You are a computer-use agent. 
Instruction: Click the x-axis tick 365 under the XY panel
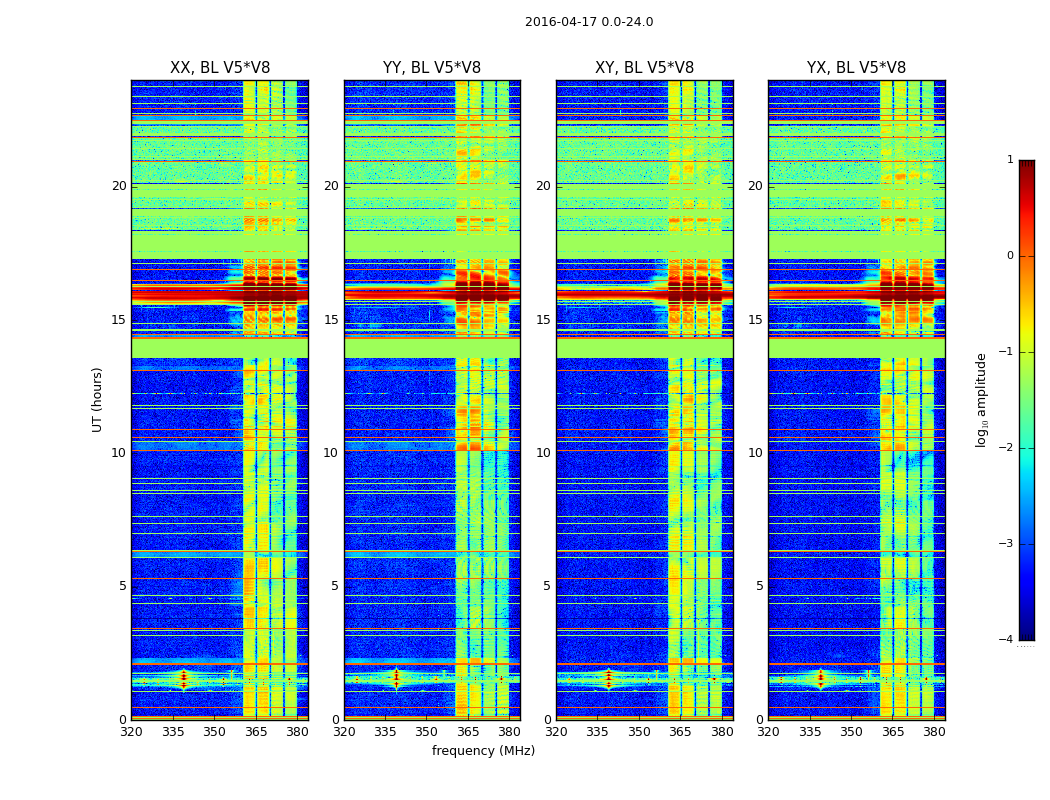pyautogui.click(x=680, y=732)
